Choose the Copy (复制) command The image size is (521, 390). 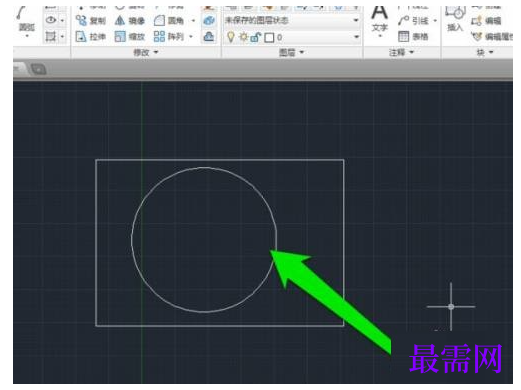point(91,21)
